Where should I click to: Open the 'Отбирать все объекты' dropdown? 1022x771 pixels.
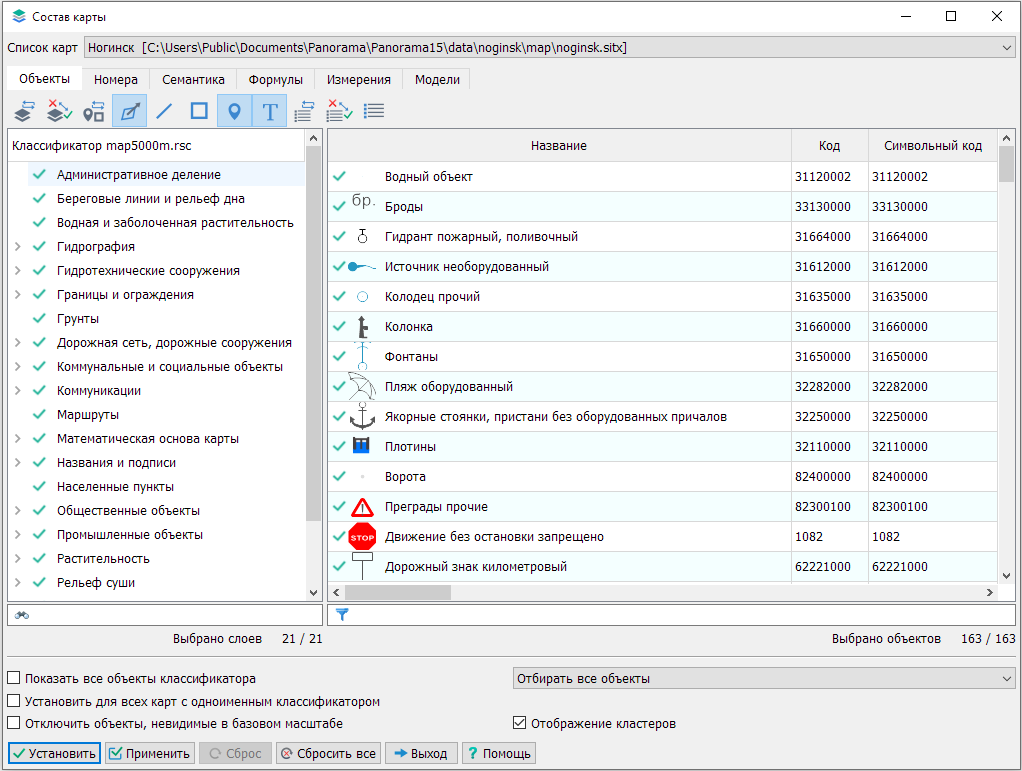coord(764,679)
